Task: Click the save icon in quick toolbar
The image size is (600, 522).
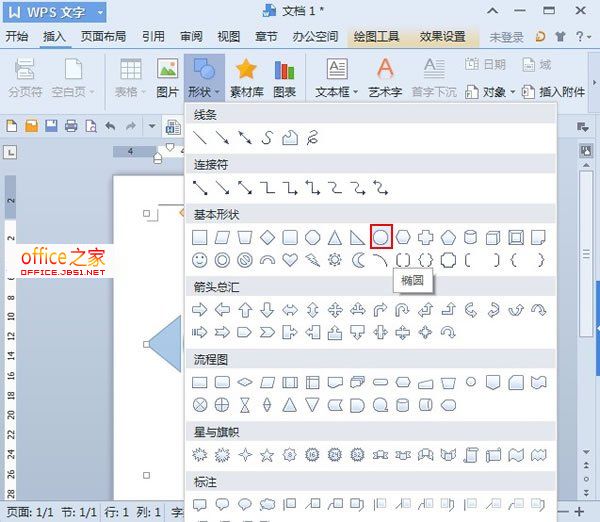Action: [51, 126]
